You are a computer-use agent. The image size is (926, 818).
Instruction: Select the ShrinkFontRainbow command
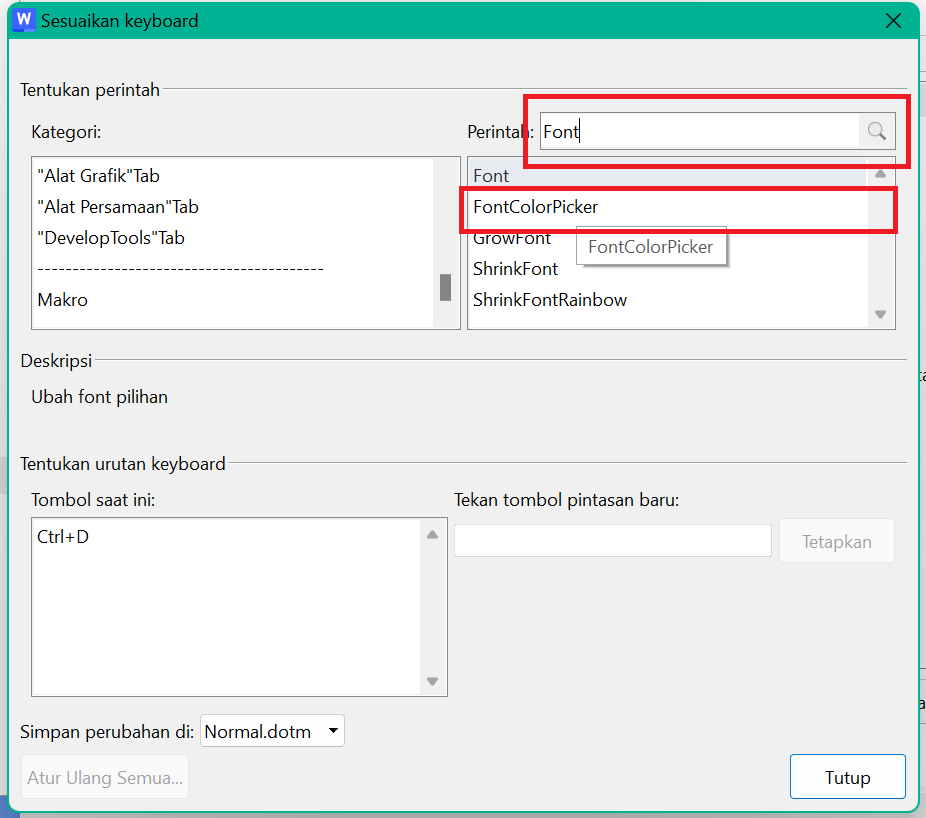(548, 299)
